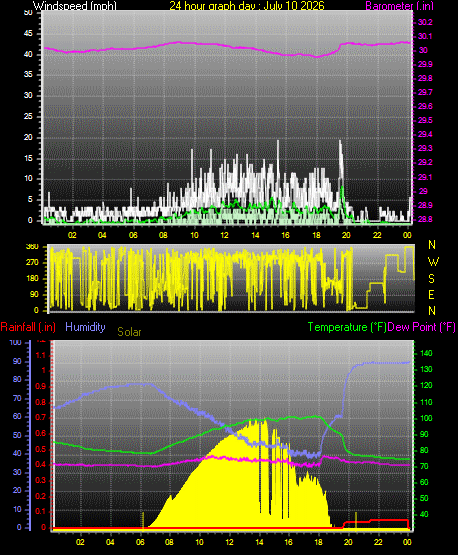
Task: Click the '14' hour label under the humidity chart
Action: click(259, 542)
